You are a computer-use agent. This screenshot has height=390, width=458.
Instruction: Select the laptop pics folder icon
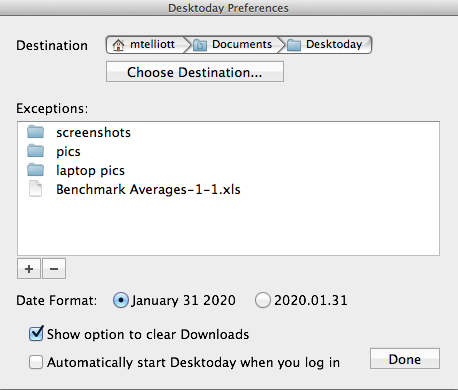coord(35,170)
